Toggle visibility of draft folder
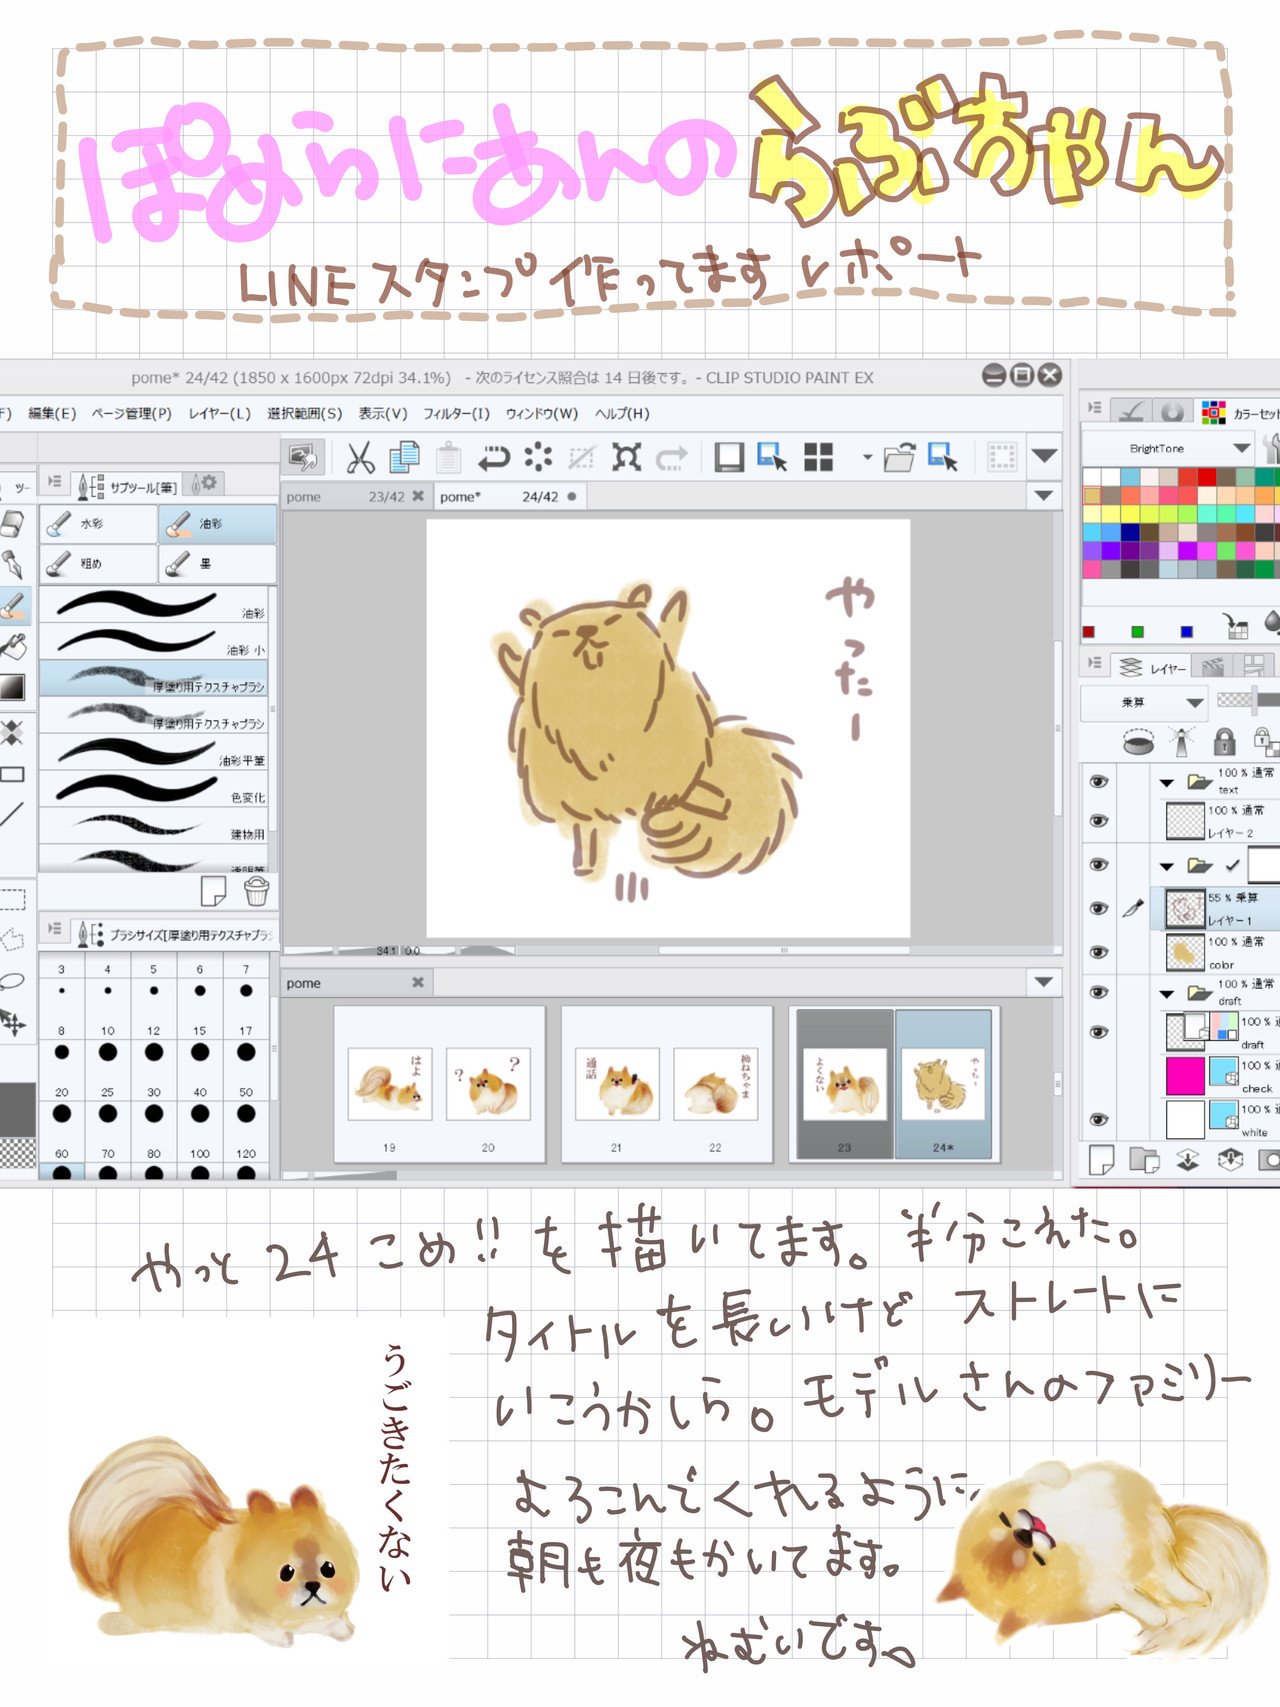 1098,992
